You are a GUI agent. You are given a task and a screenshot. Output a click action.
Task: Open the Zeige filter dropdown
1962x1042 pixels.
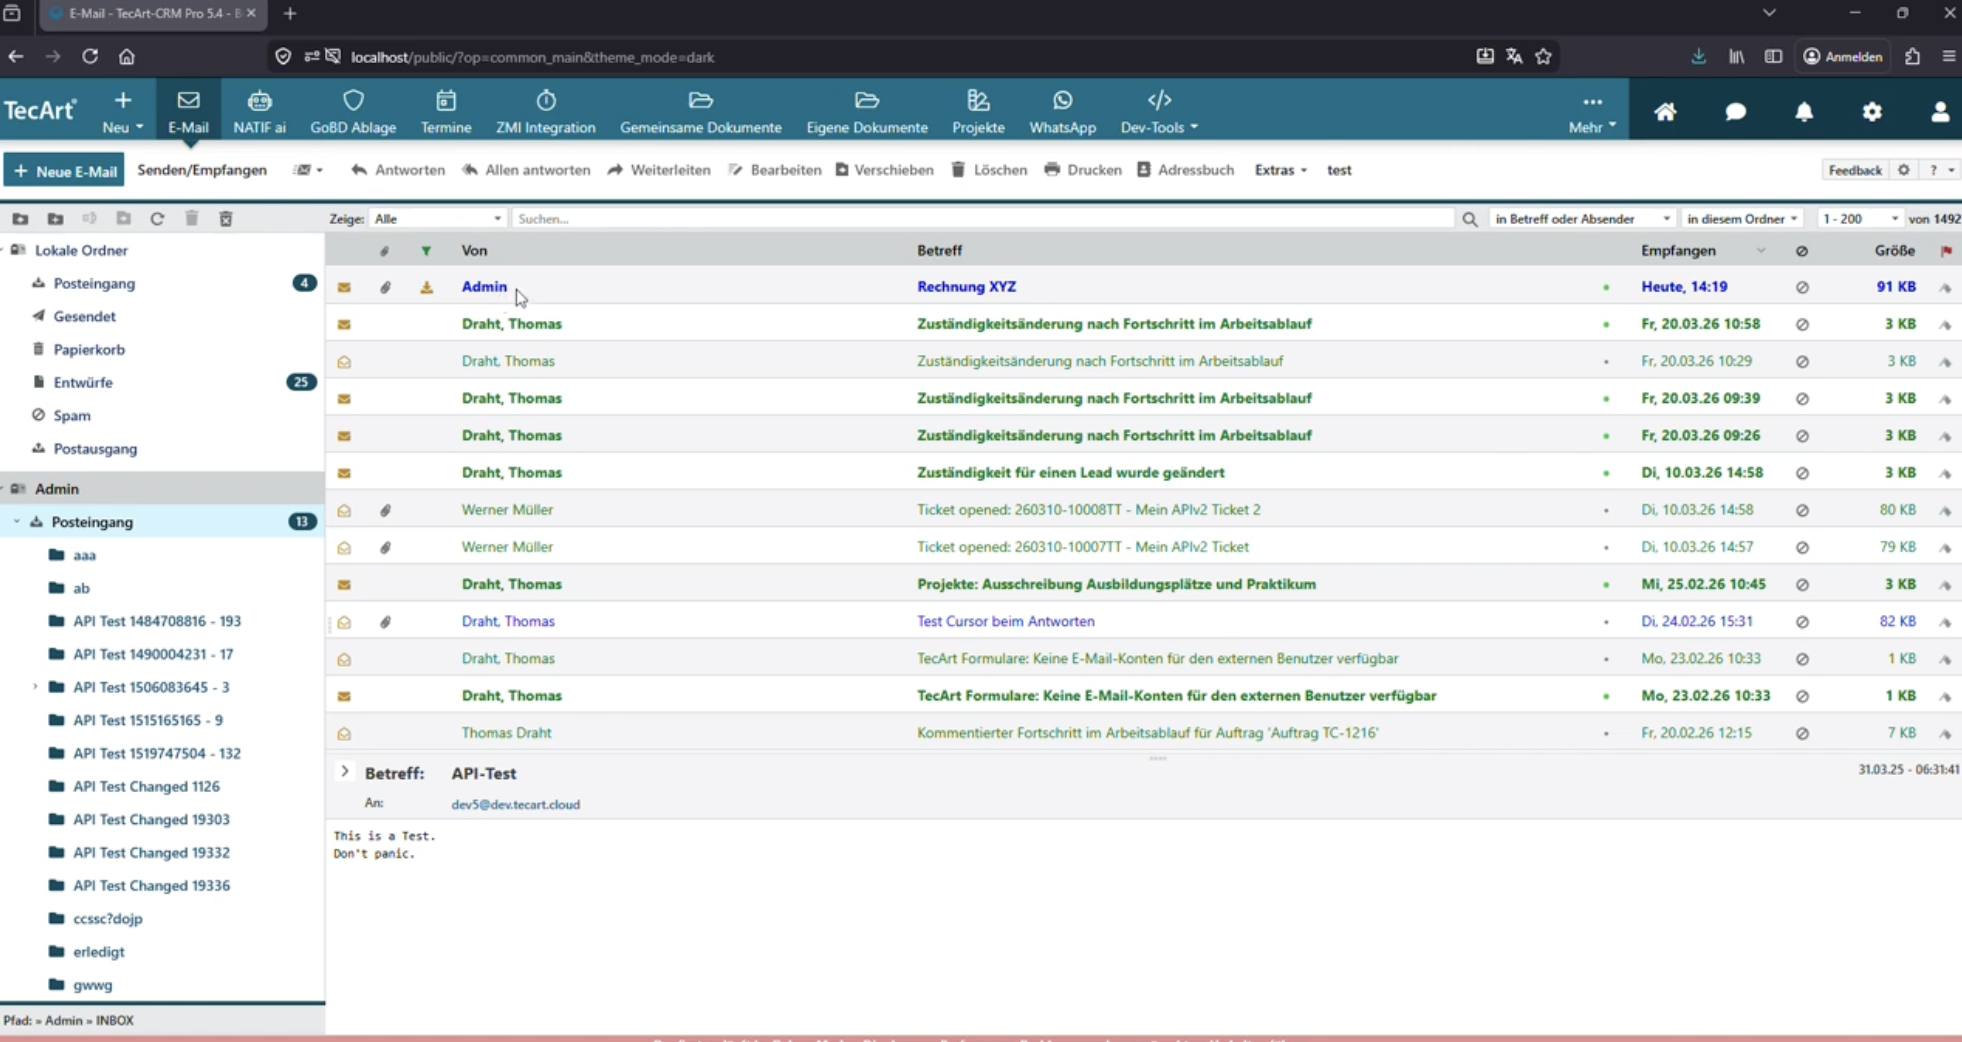(437, 219)
